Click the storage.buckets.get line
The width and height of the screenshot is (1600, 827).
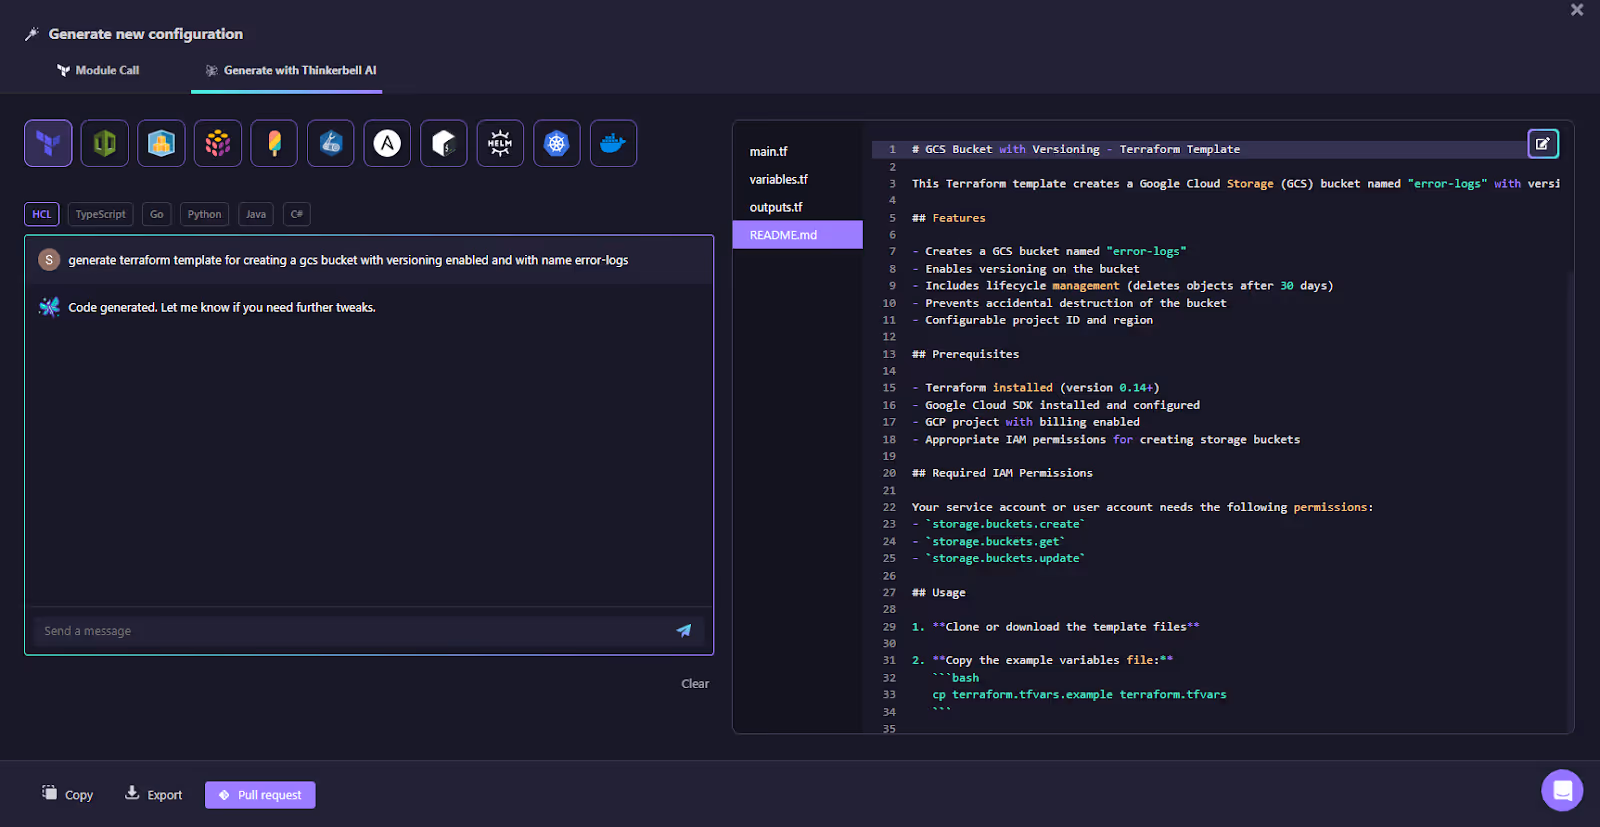(x=988, y=541)
